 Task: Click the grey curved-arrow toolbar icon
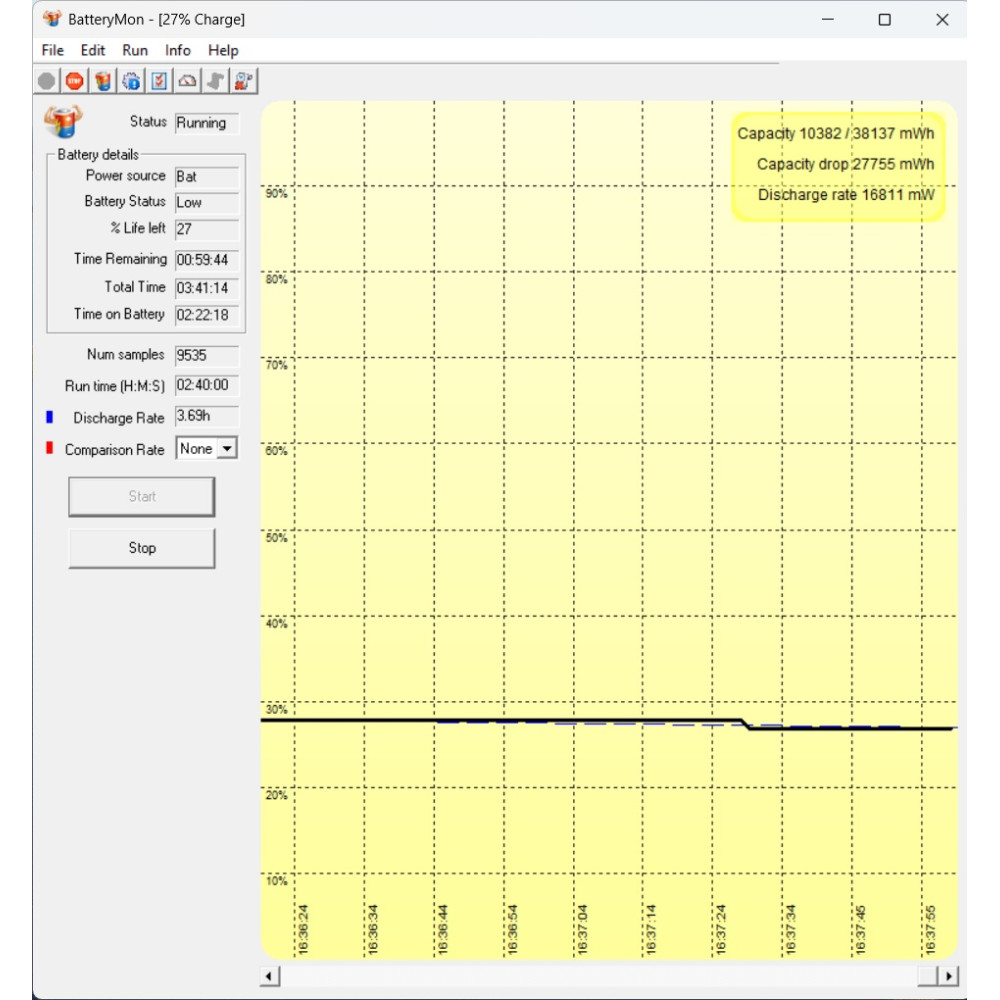point(215,81)
